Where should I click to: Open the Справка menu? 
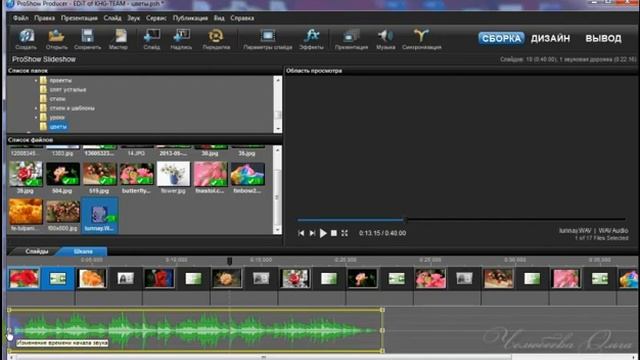click(x=242, y=18)
